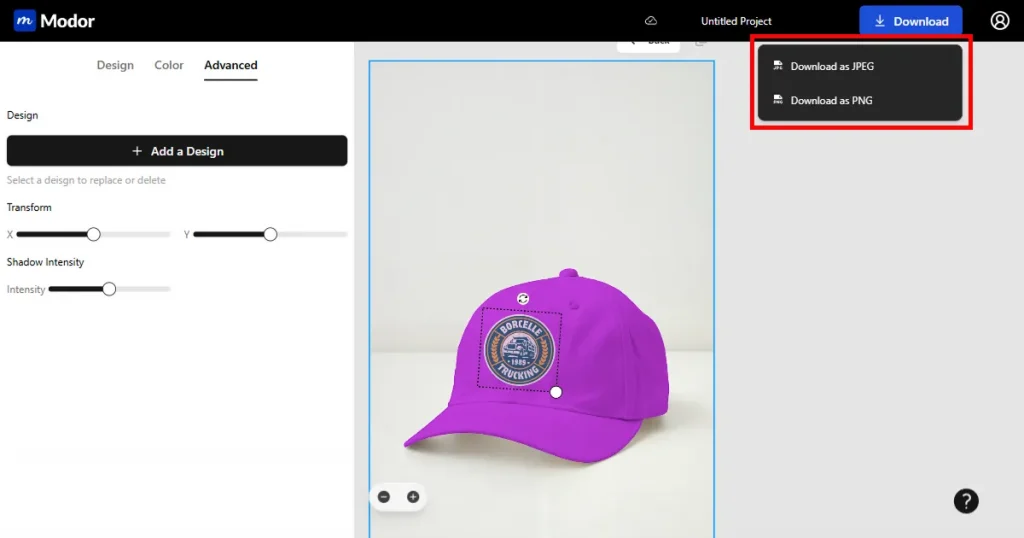Viewport: 1024px width, 538px height.
Task: Click the PNG file icon in the menu
Action: point(778,100)
